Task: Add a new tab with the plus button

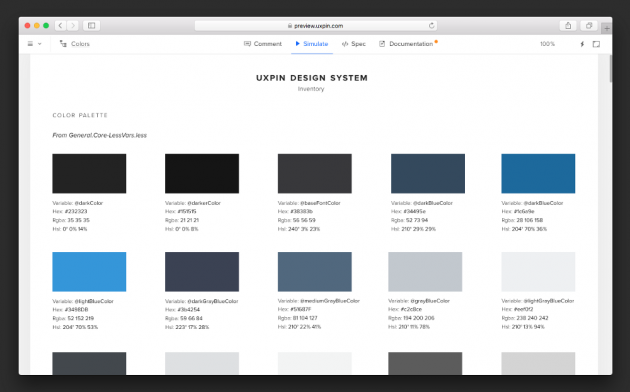Action: (x=607, y=29)
